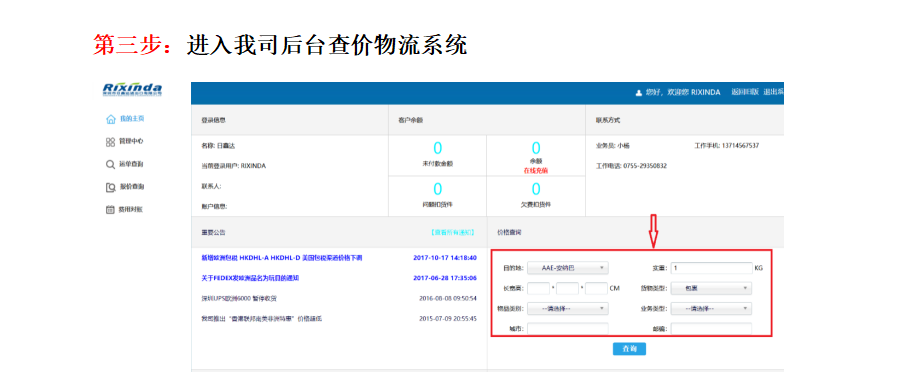
Task: Click the red 在线充值 link
Action: tap(536, 171)
